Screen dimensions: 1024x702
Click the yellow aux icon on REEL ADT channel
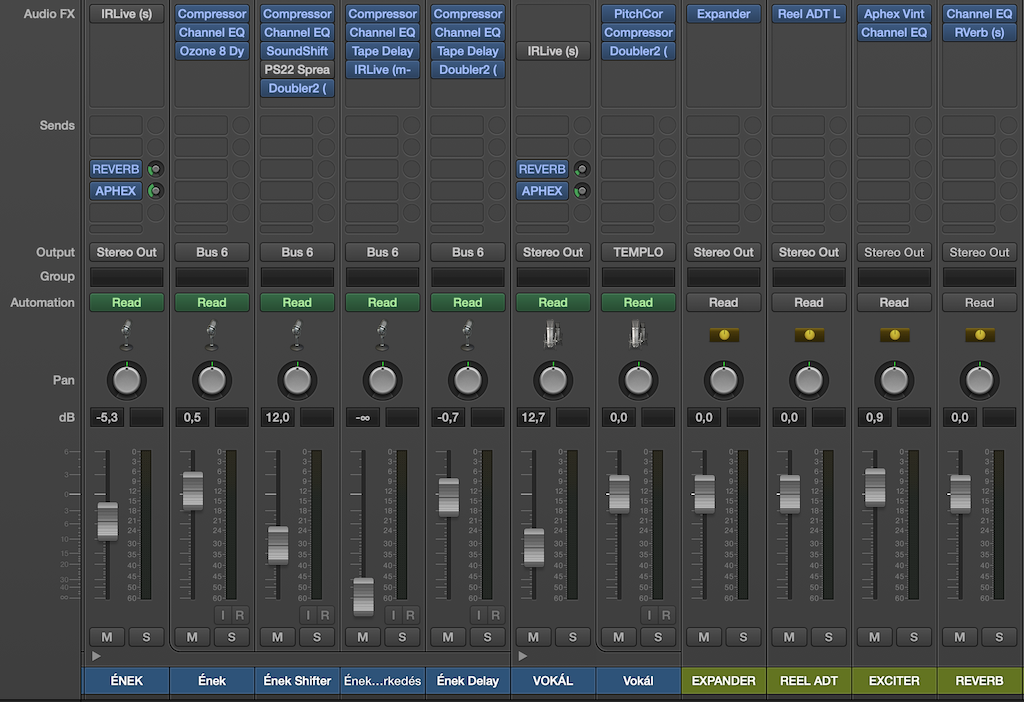[809, 335]
